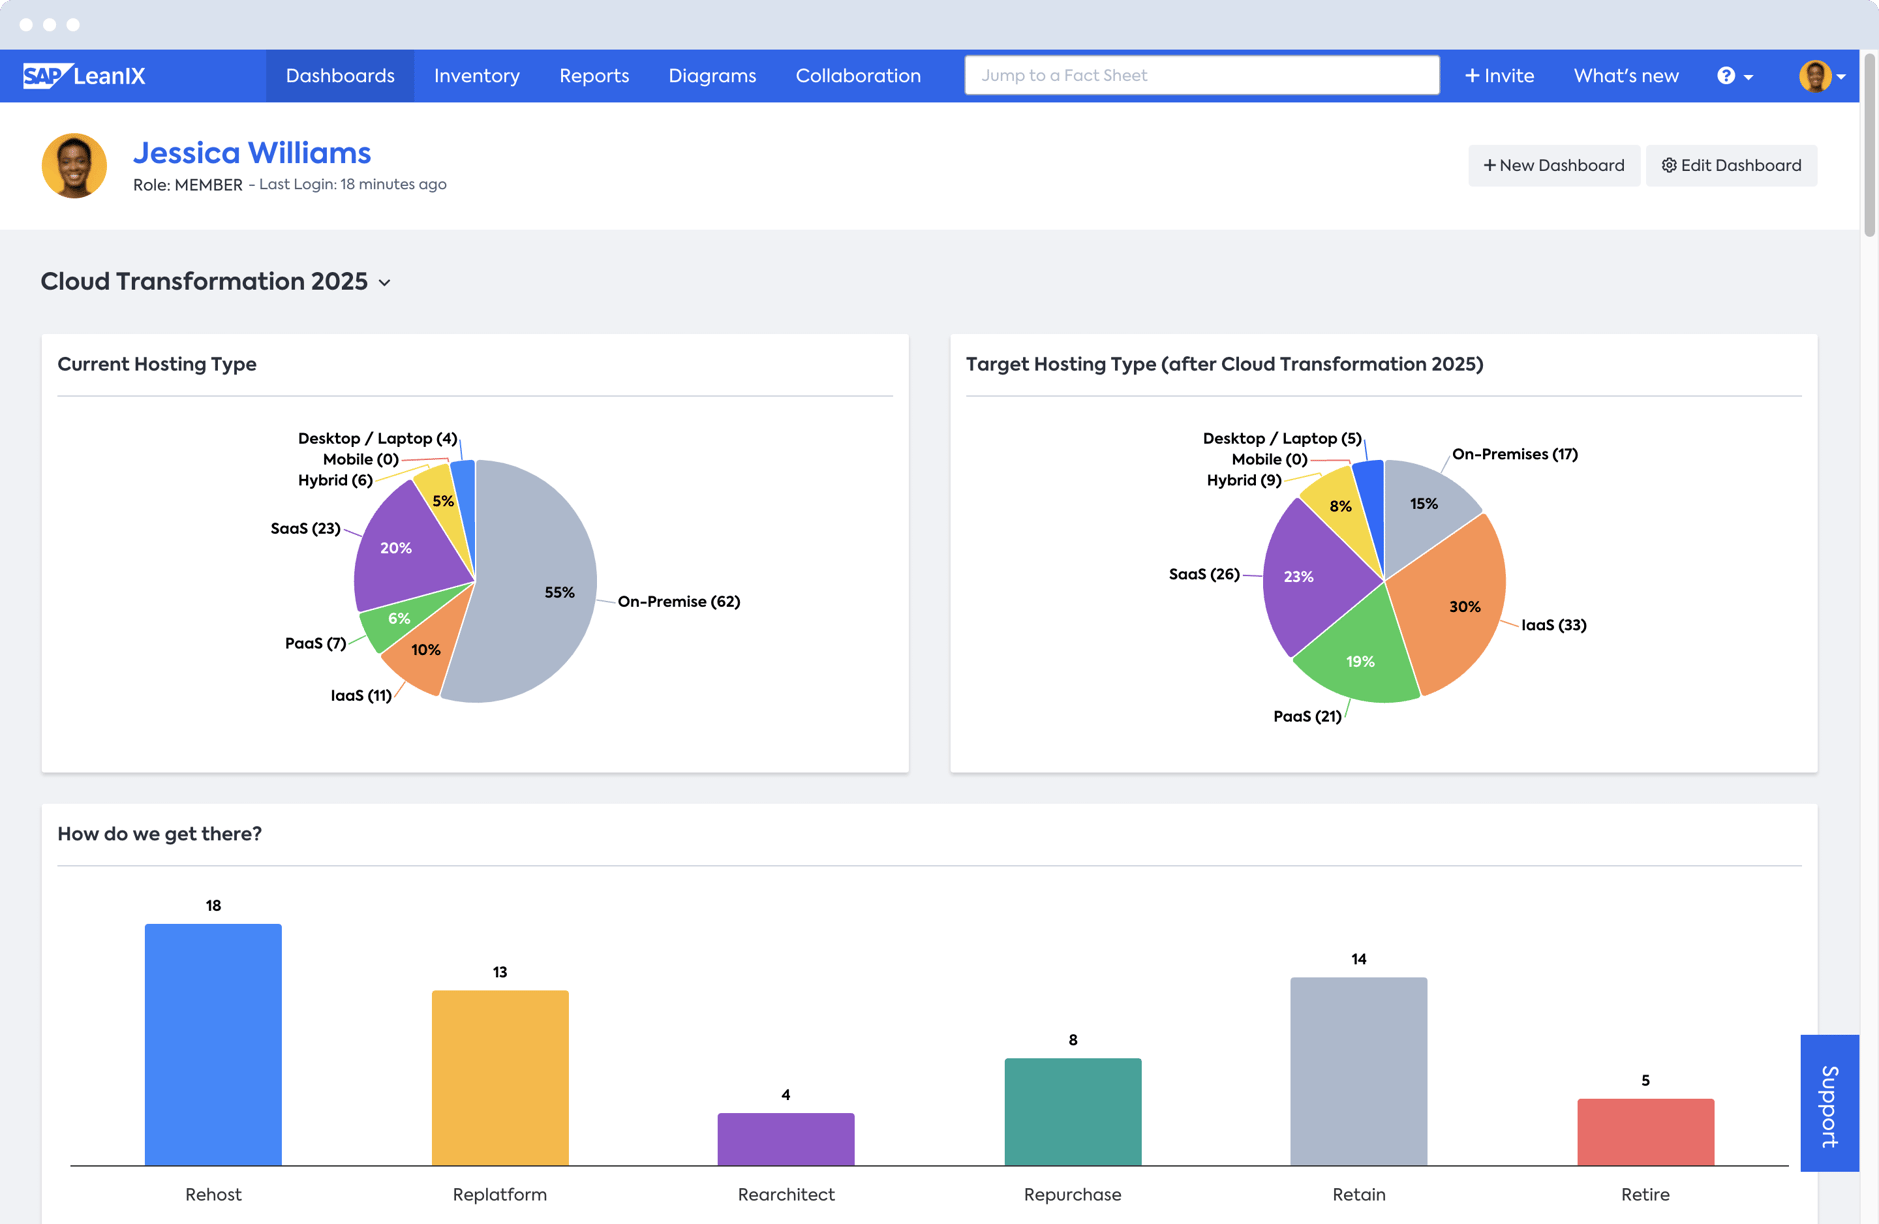The height and width of the screenshot is (1224, 1879).
Task: Click the SAP LeanIX logo
Action: [84, 75]
